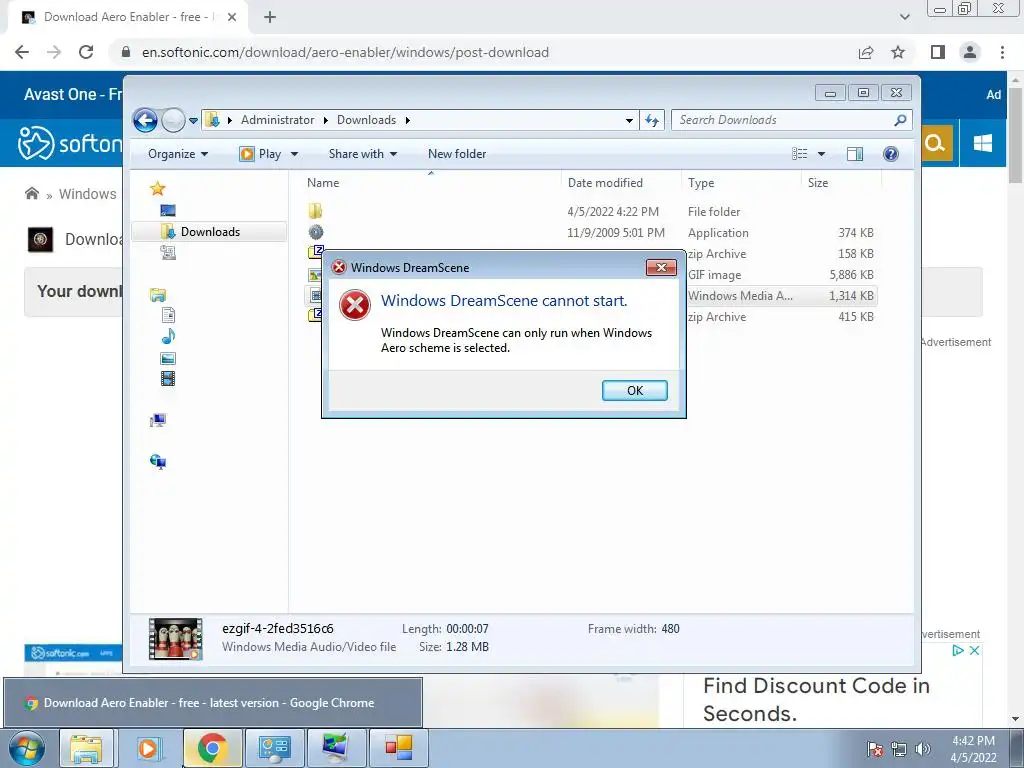Refresh the Downloads folder view
This screenshot has height=768, width=1024.
[x=652, y=120]
